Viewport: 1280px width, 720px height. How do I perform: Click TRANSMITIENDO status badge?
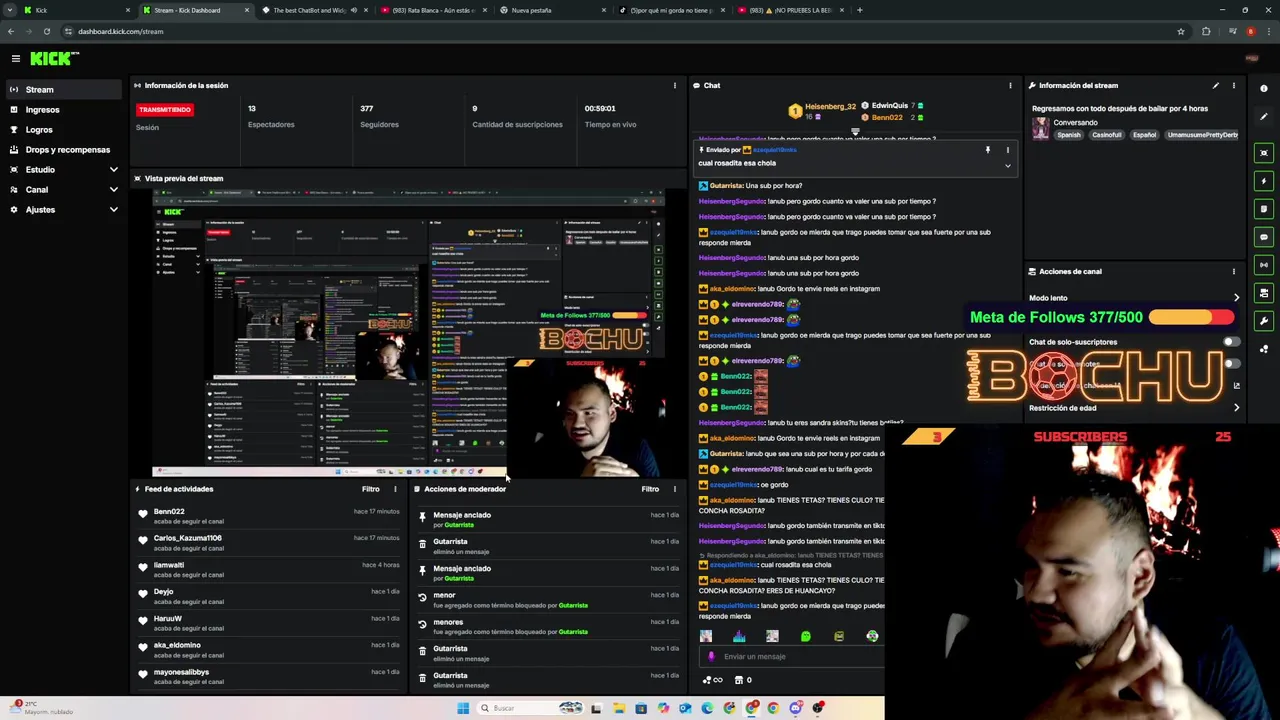click(x=165, y=109)
